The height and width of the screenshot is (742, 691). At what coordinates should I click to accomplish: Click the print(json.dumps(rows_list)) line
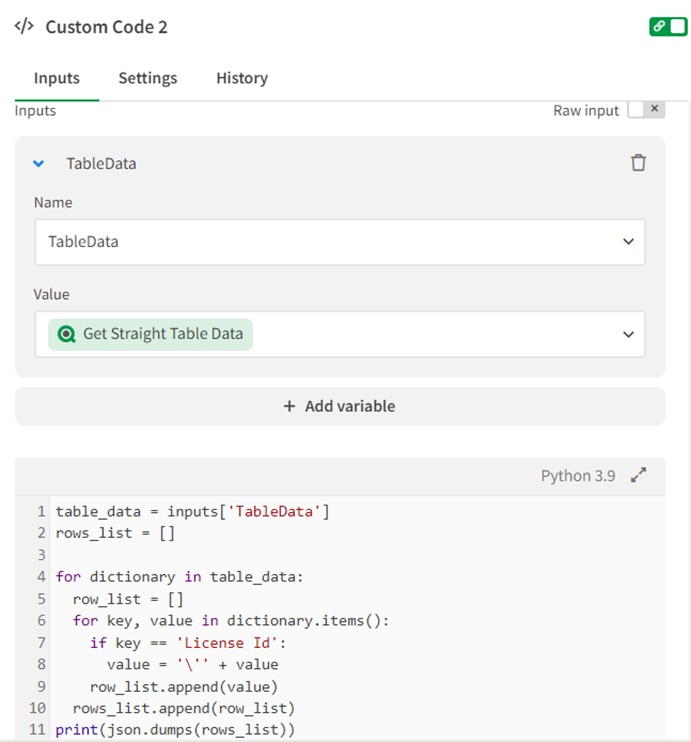click(175, 730)
